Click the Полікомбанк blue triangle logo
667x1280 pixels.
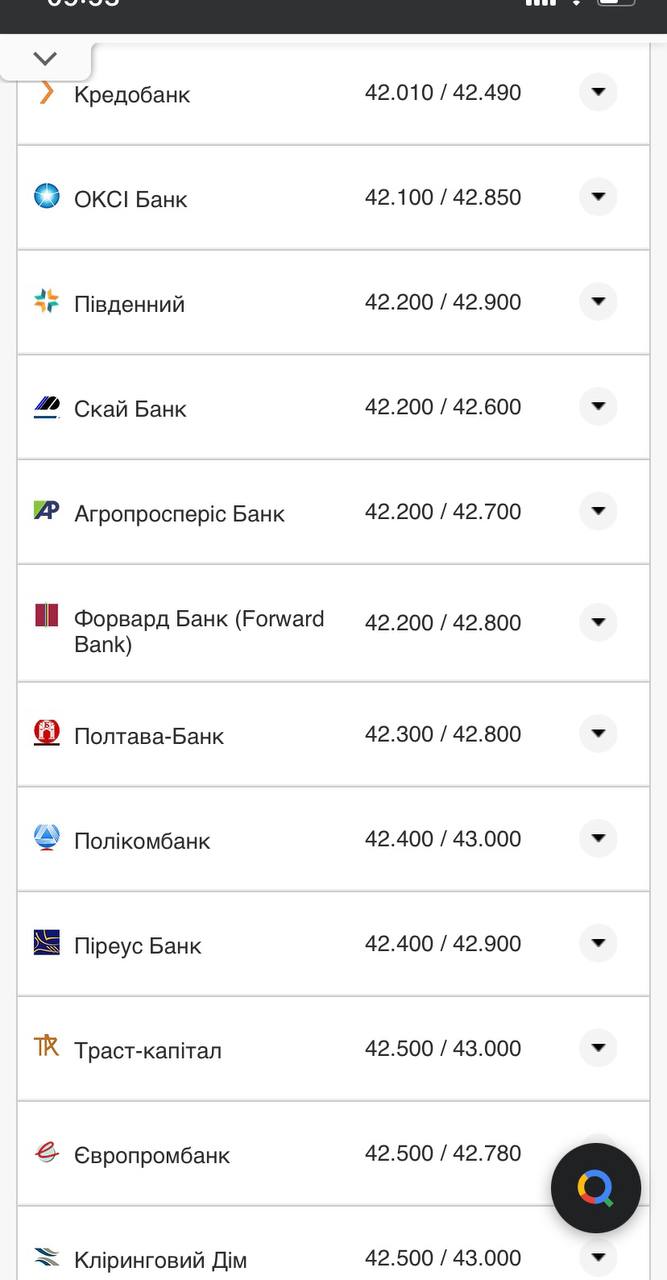(47, 838)
